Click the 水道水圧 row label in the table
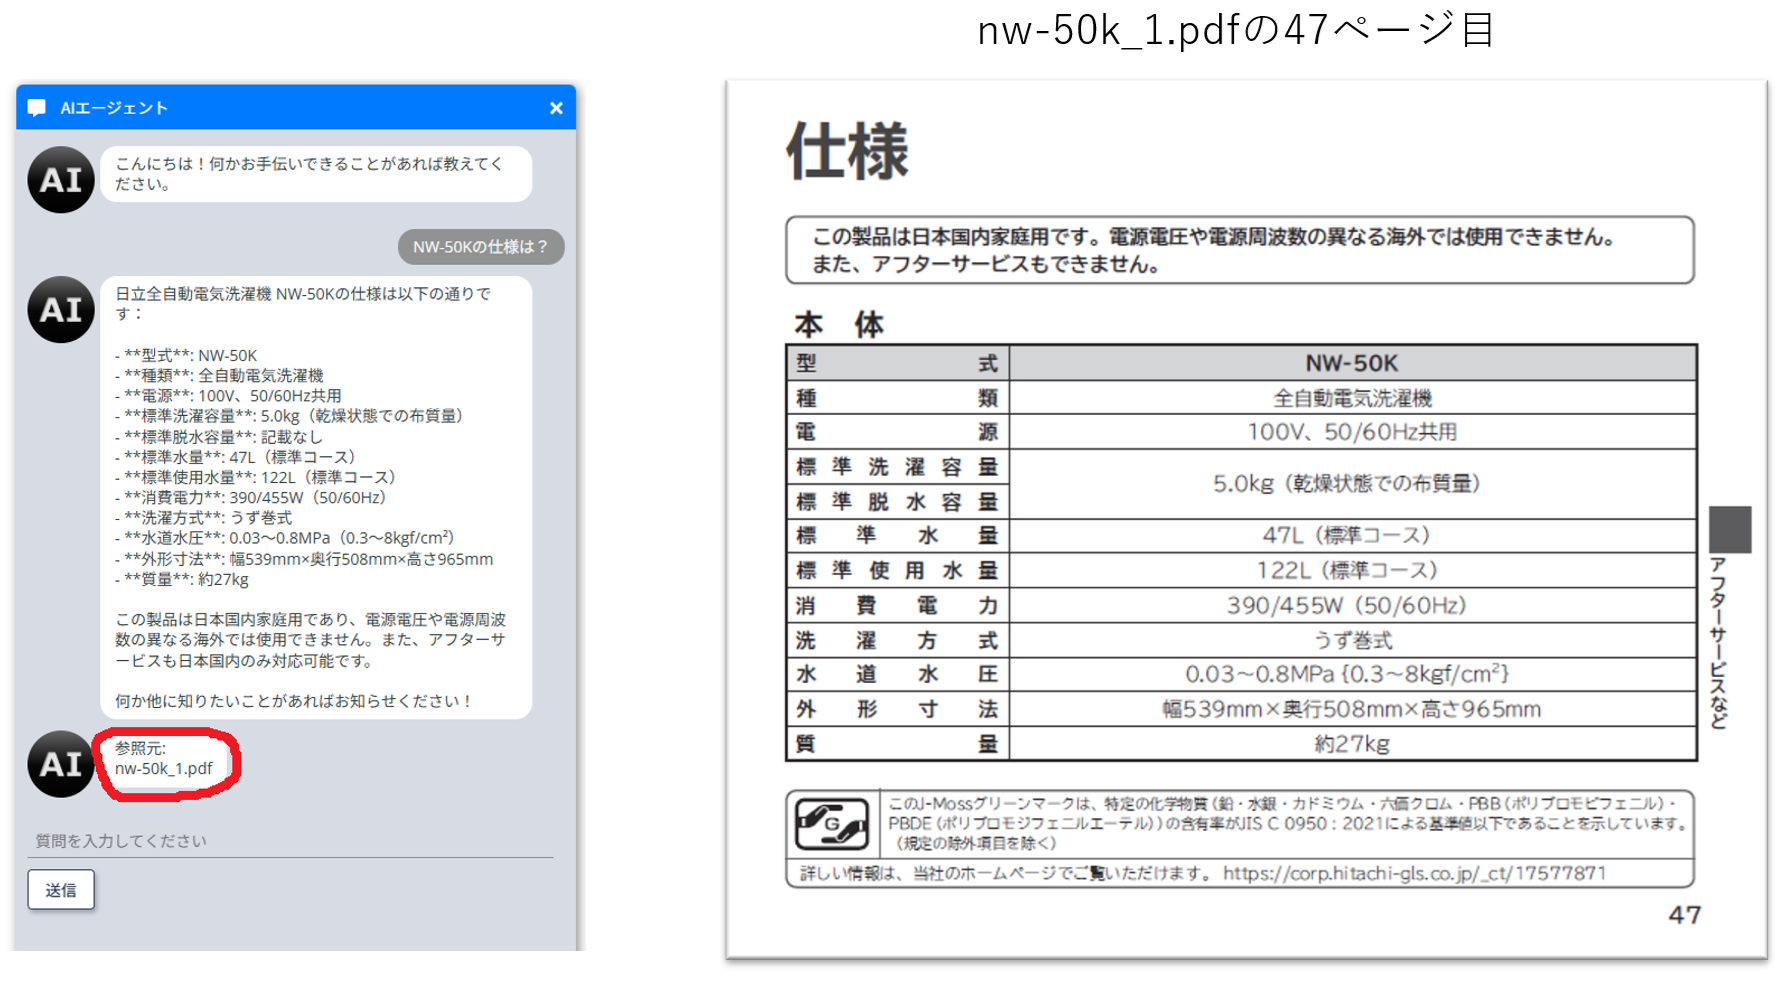This screenshot has height=983, width=1789. tap(897, 674)
